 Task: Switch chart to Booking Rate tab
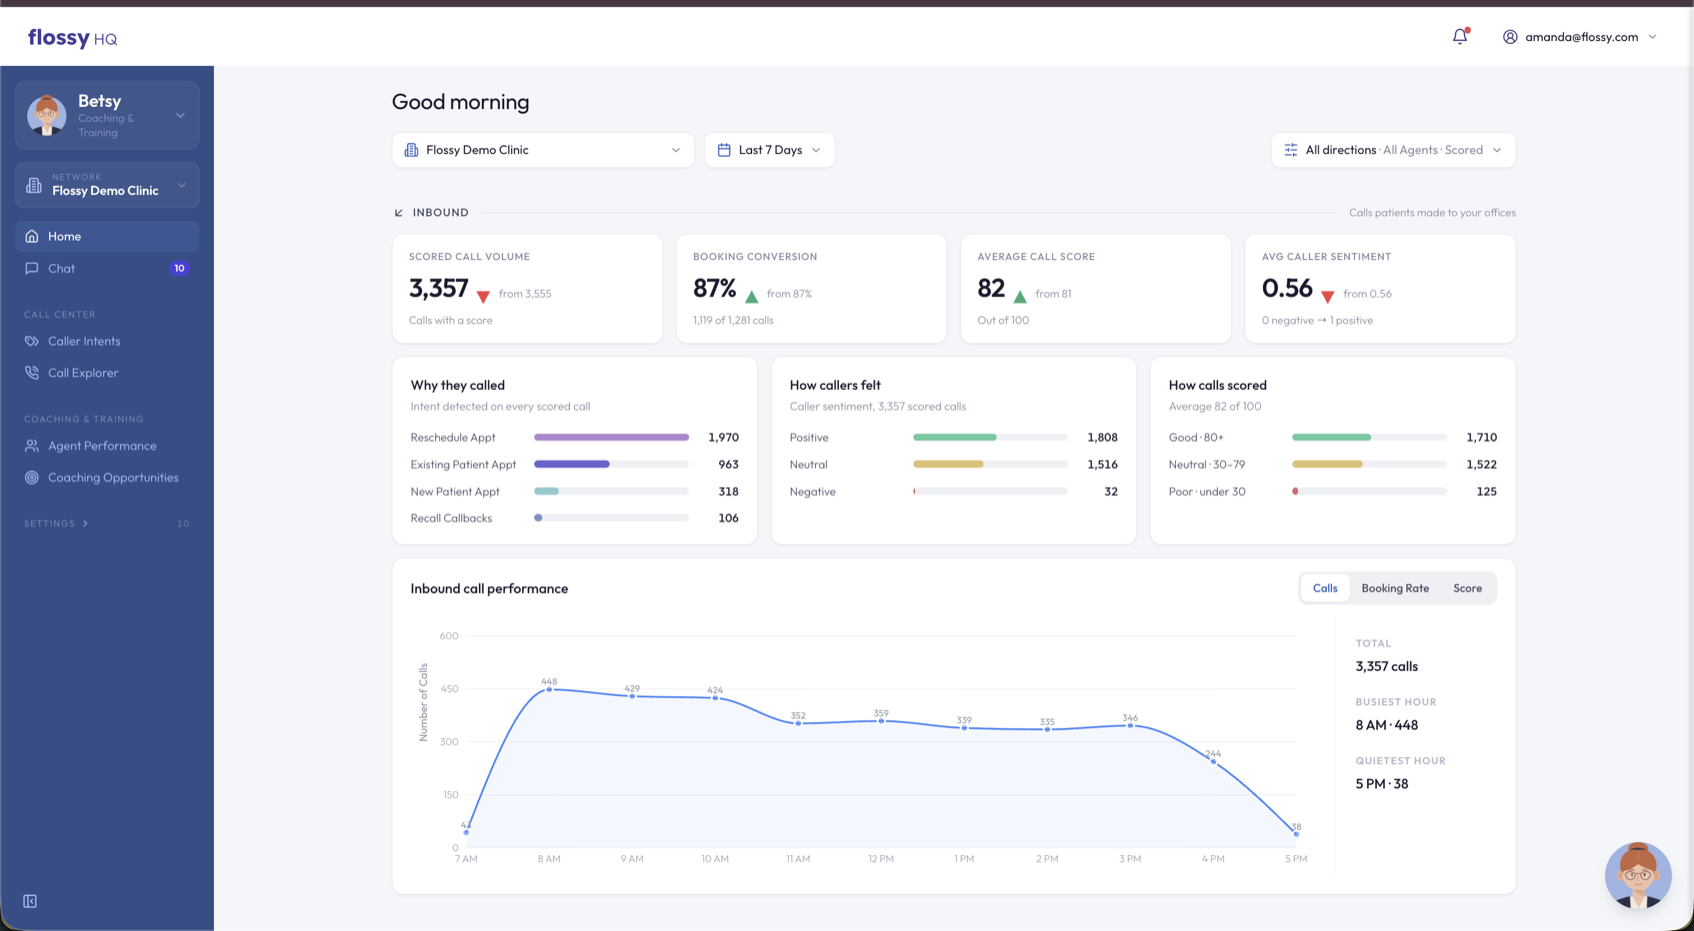tap(1395, 588)
